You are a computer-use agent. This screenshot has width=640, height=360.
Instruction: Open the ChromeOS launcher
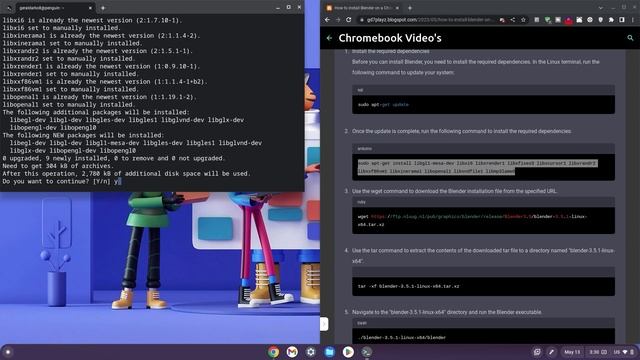(8, 352)
